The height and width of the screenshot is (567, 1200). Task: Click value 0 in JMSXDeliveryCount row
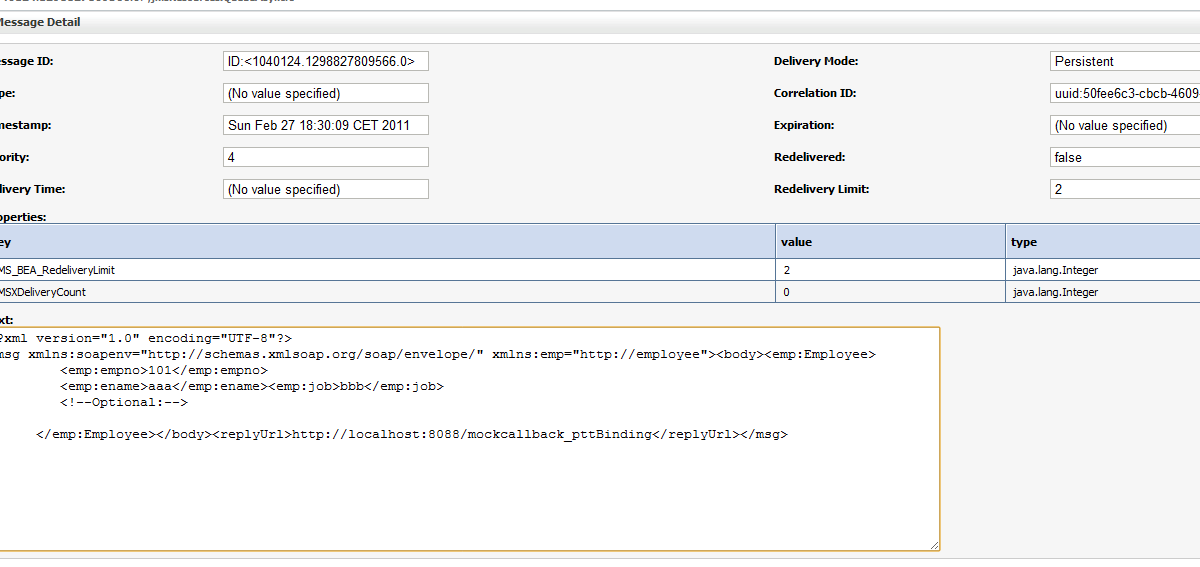click(785, 292)
